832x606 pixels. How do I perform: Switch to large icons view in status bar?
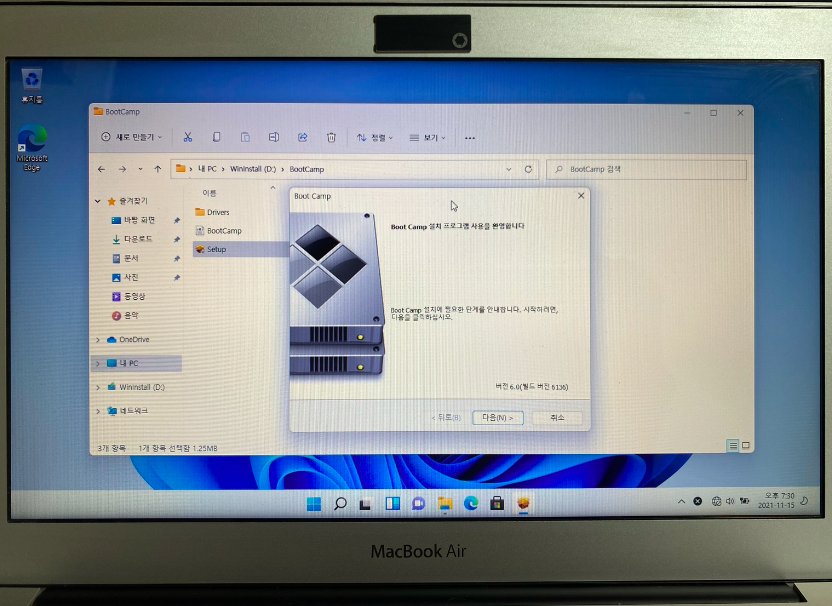[746, 446]
